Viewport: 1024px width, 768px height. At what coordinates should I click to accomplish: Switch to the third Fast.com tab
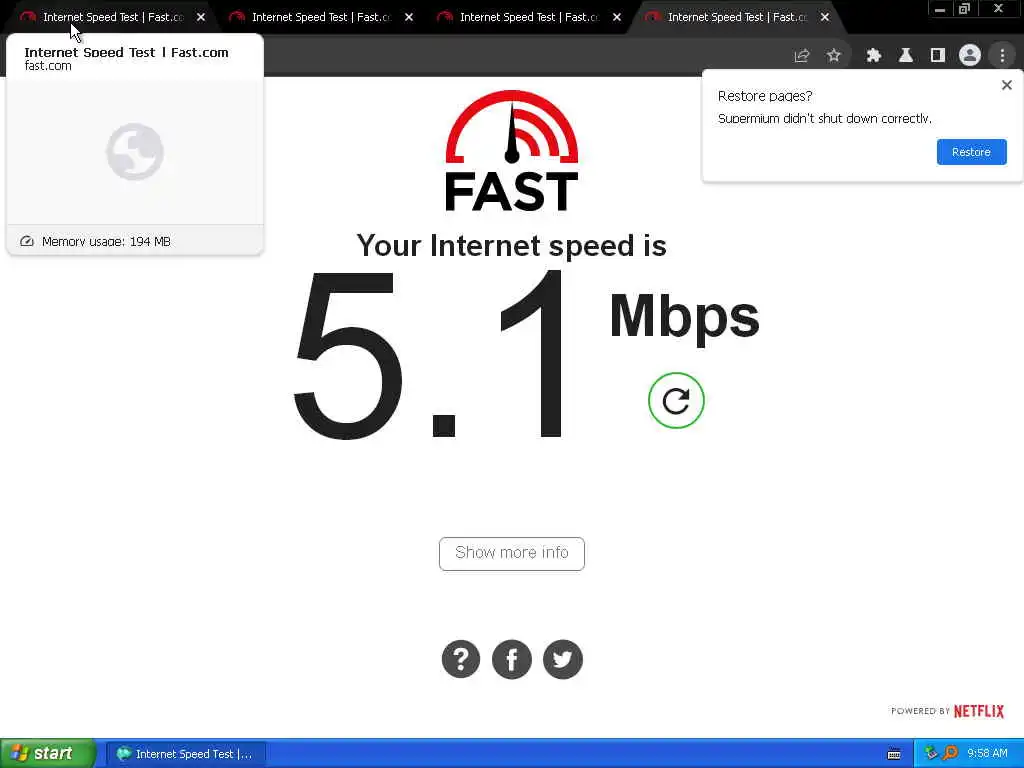(520, 17)
